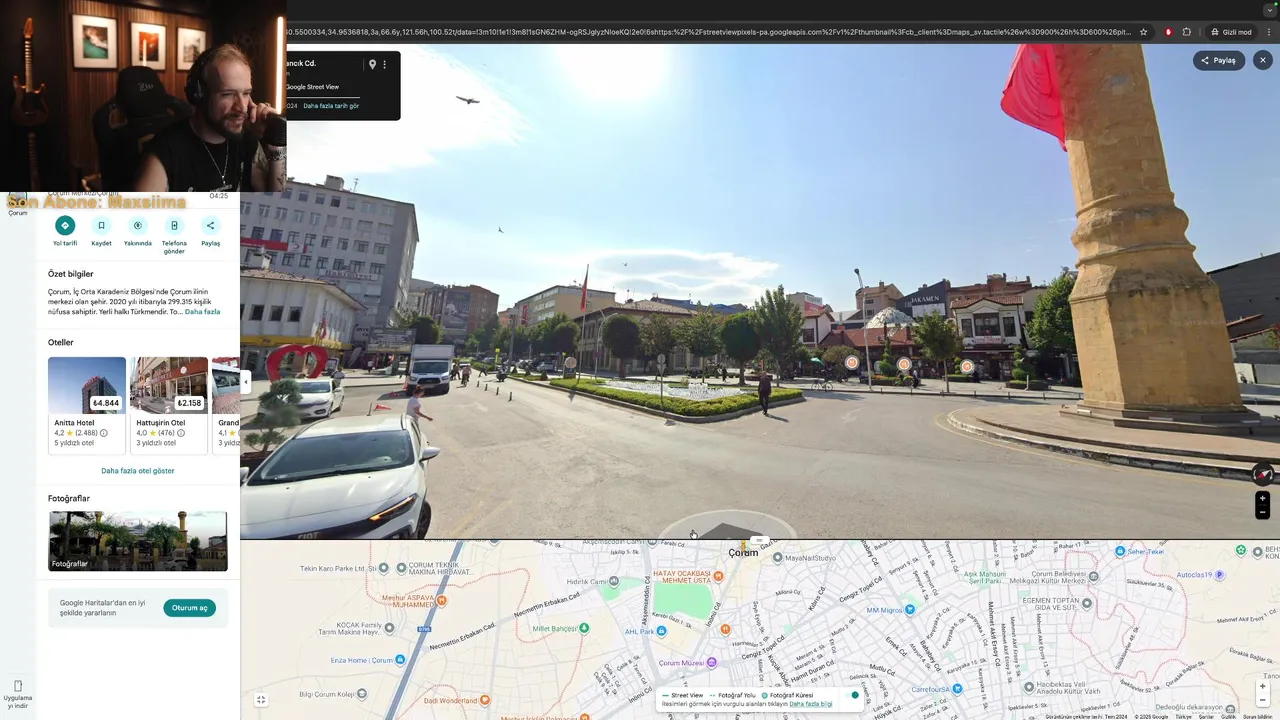Click the Telefona gönder icon
Image resolution: width=1280 pixels, height=720 pixels.
174,226
